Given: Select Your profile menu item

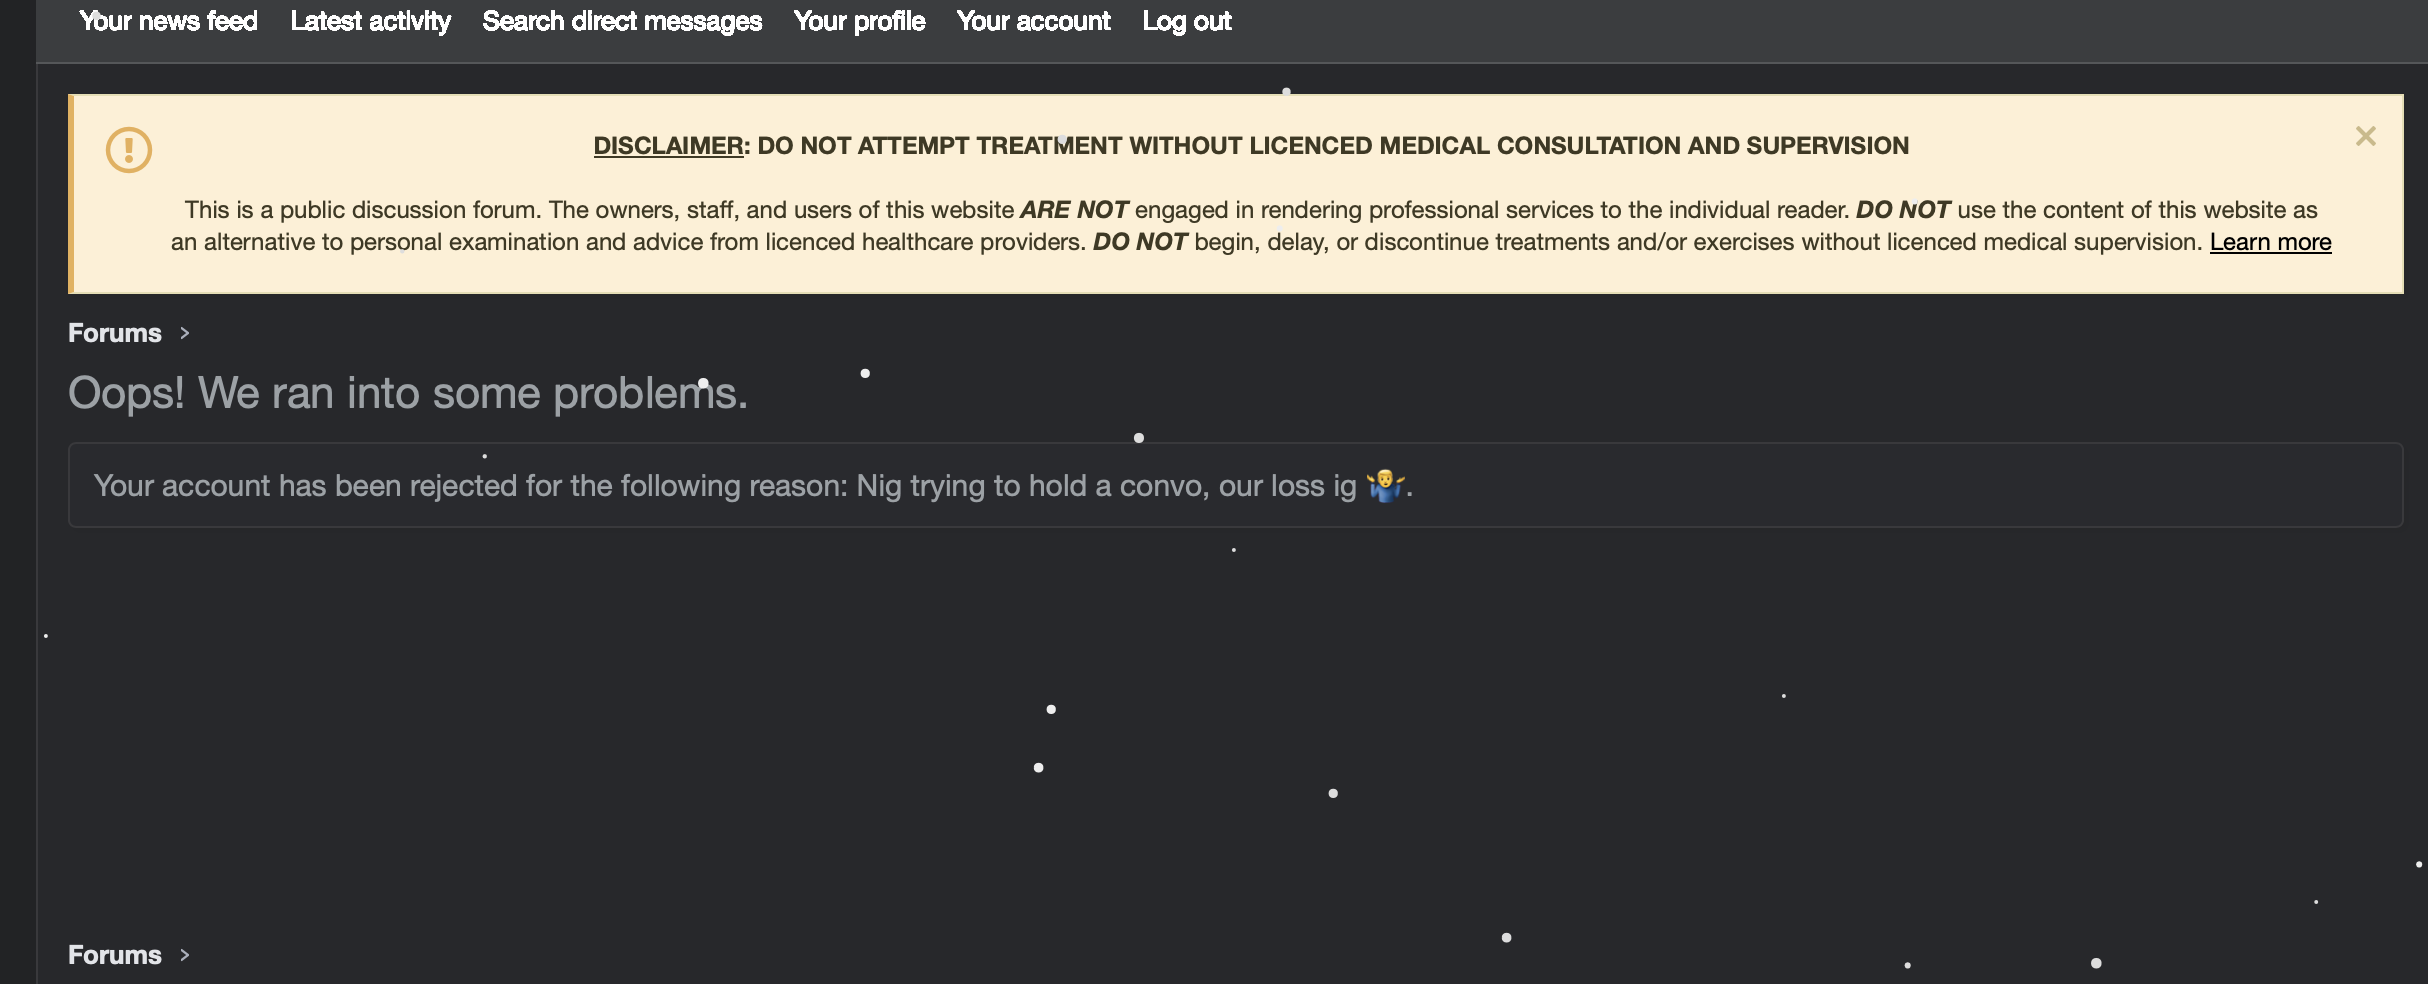Looking at the screenshot, I should (859, 21).
